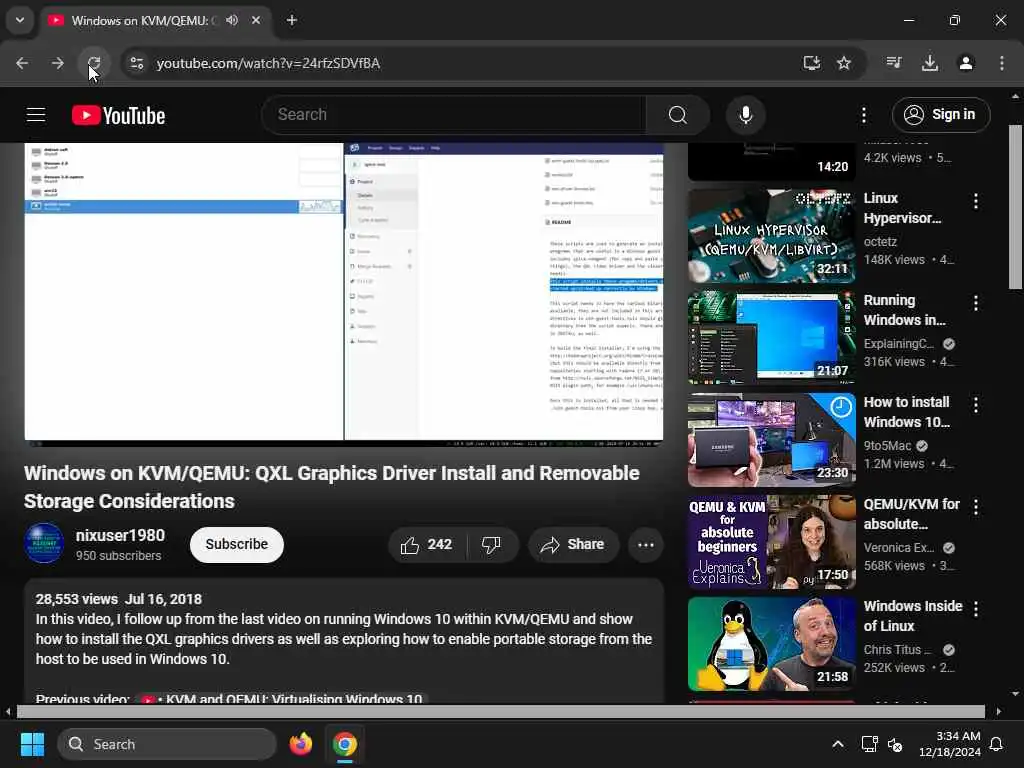1024x768 pixels.
Task: Go back with the browser back arrow
Action: (22, 63)
